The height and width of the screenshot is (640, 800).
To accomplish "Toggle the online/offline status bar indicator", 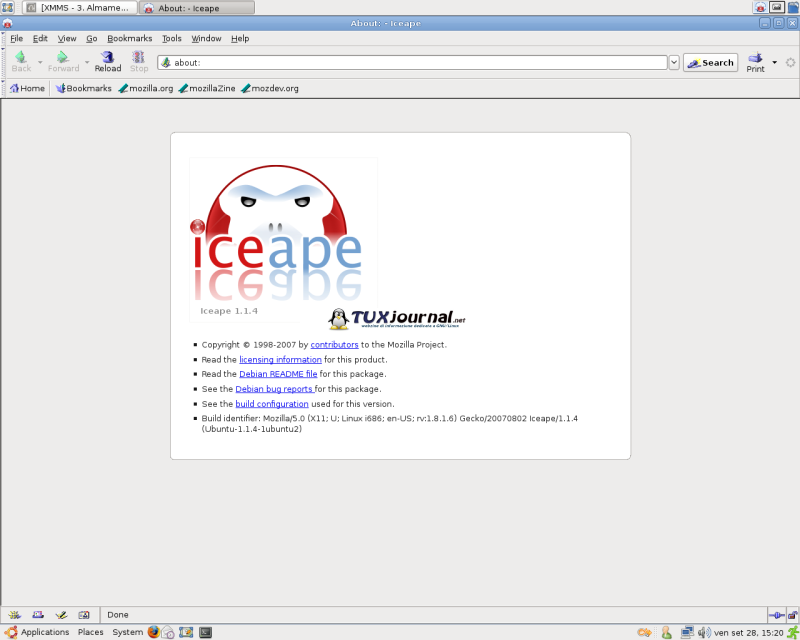I will tap(775, 614).
